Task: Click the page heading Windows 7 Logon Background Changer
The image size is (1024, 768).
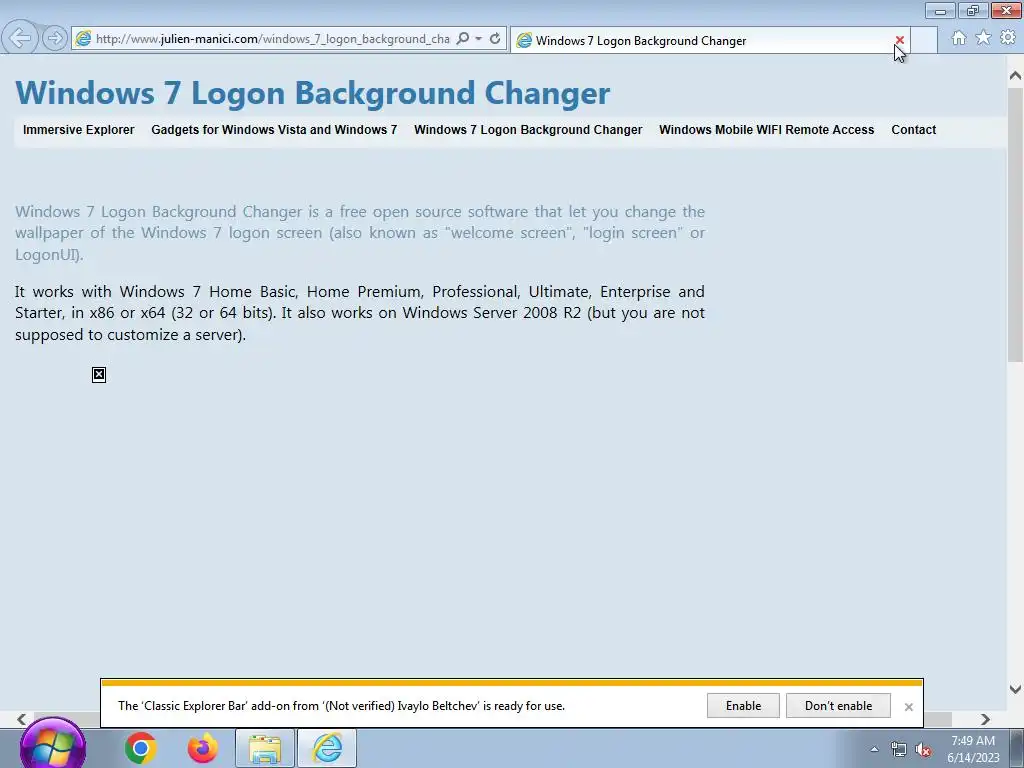Action: tap(313, 93)
